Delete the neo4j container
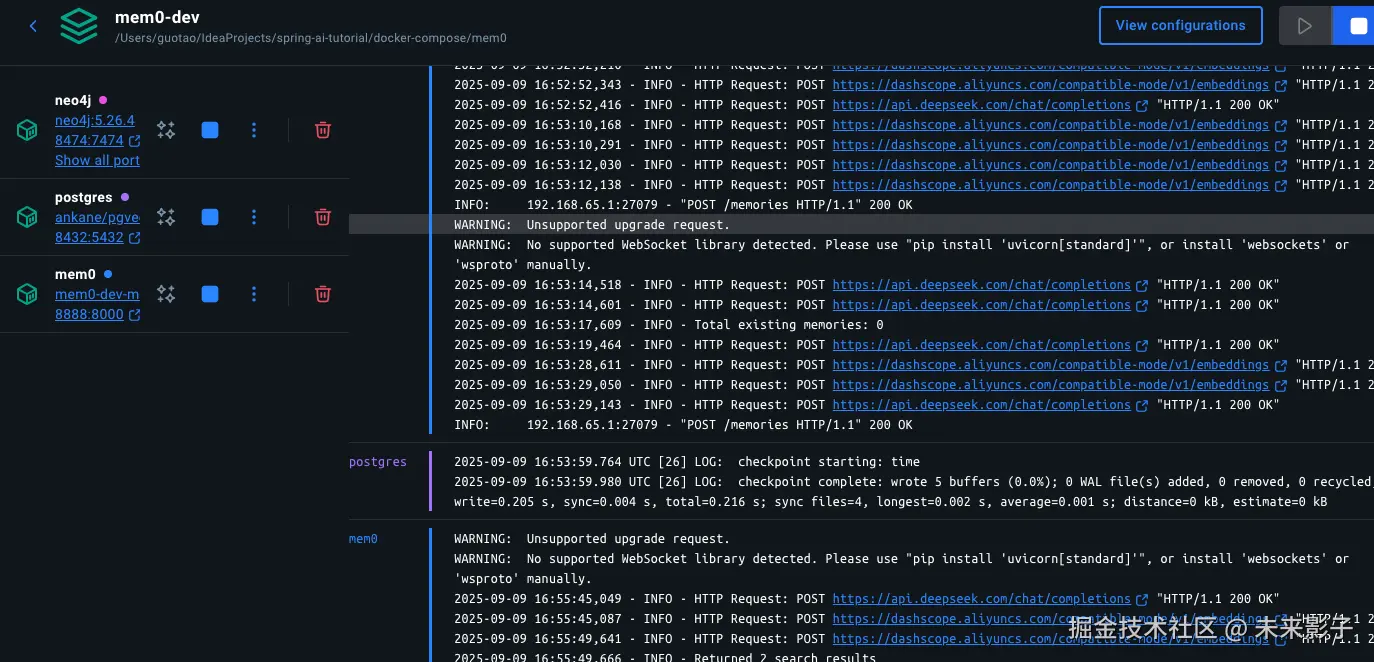 click(x=323, y=130)
